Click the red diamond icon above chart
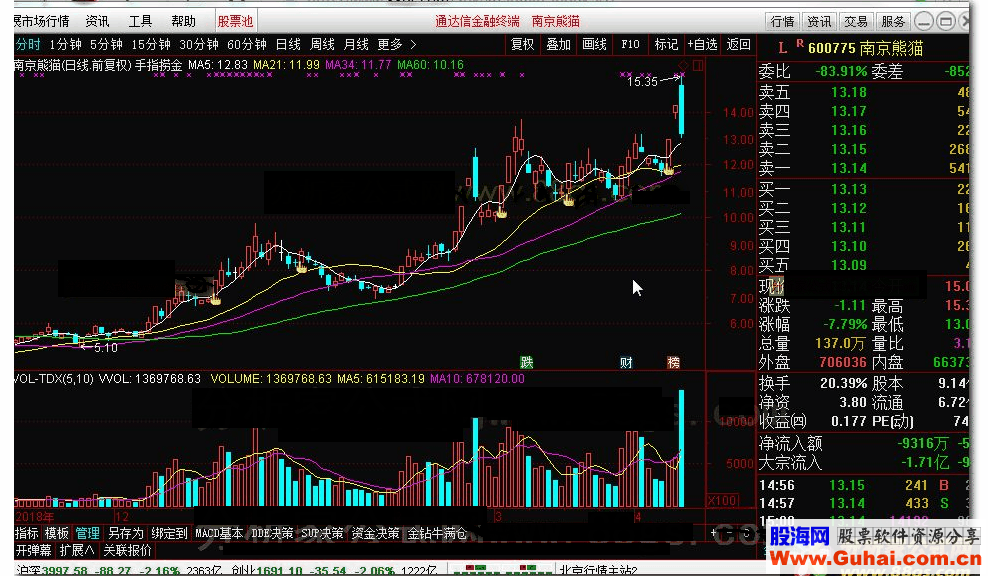This screenshot has width=988, height=576. (x=683, y=66)
